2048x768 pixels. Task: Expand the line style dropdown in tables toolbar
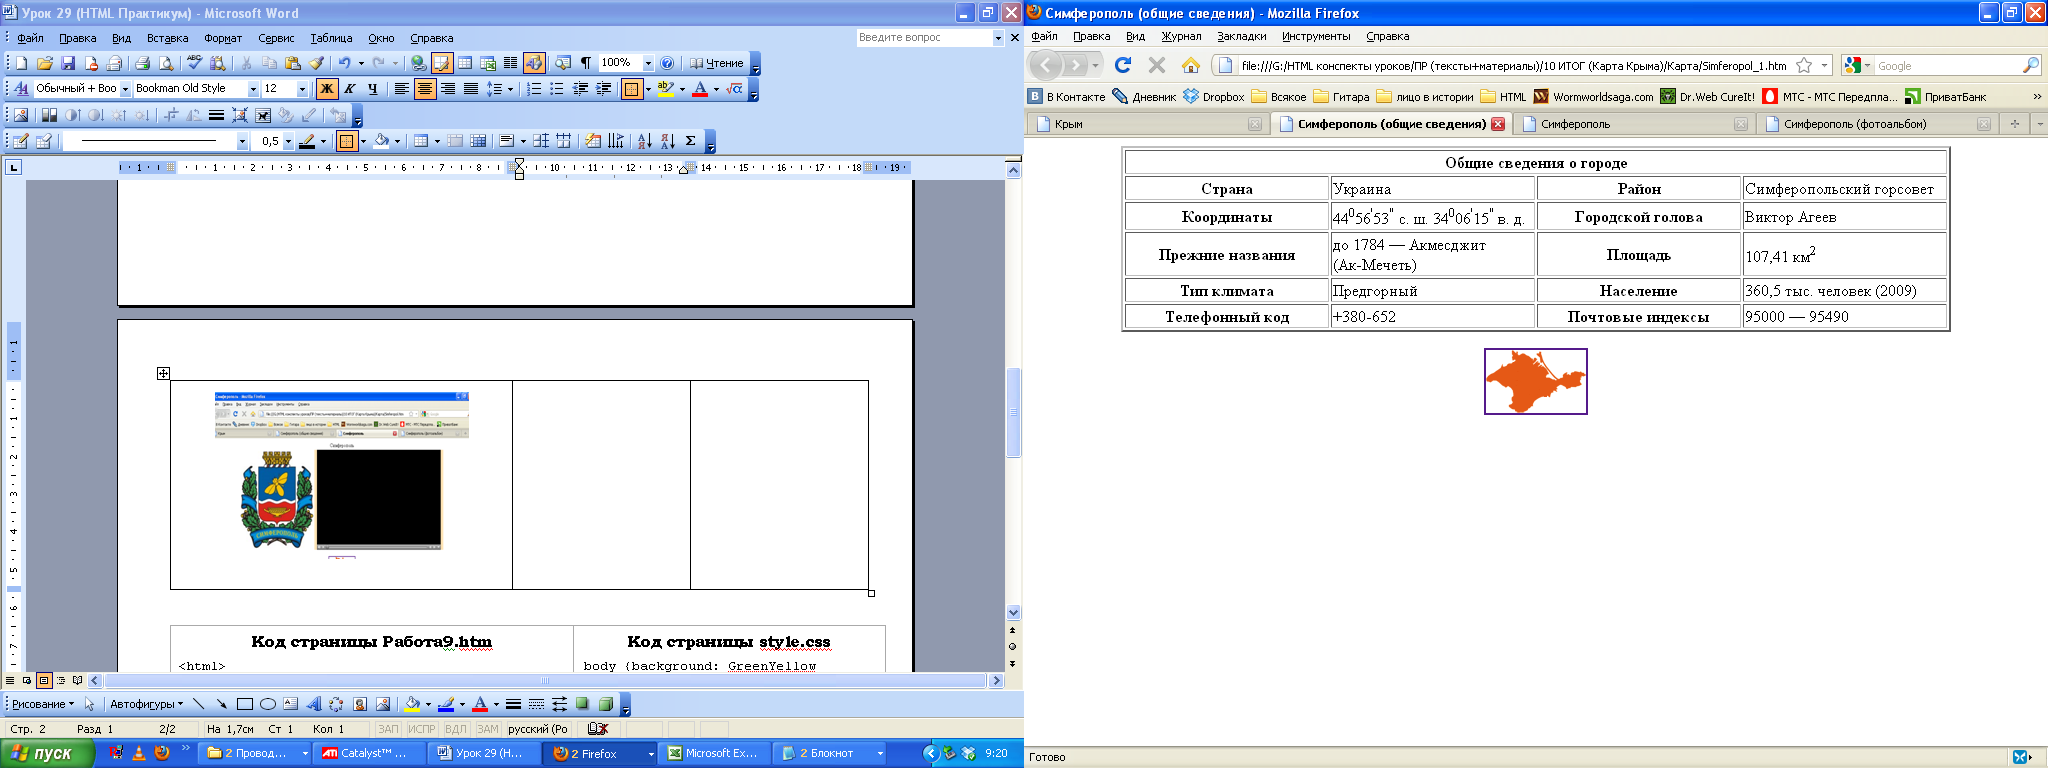click(x=242, y=141)
